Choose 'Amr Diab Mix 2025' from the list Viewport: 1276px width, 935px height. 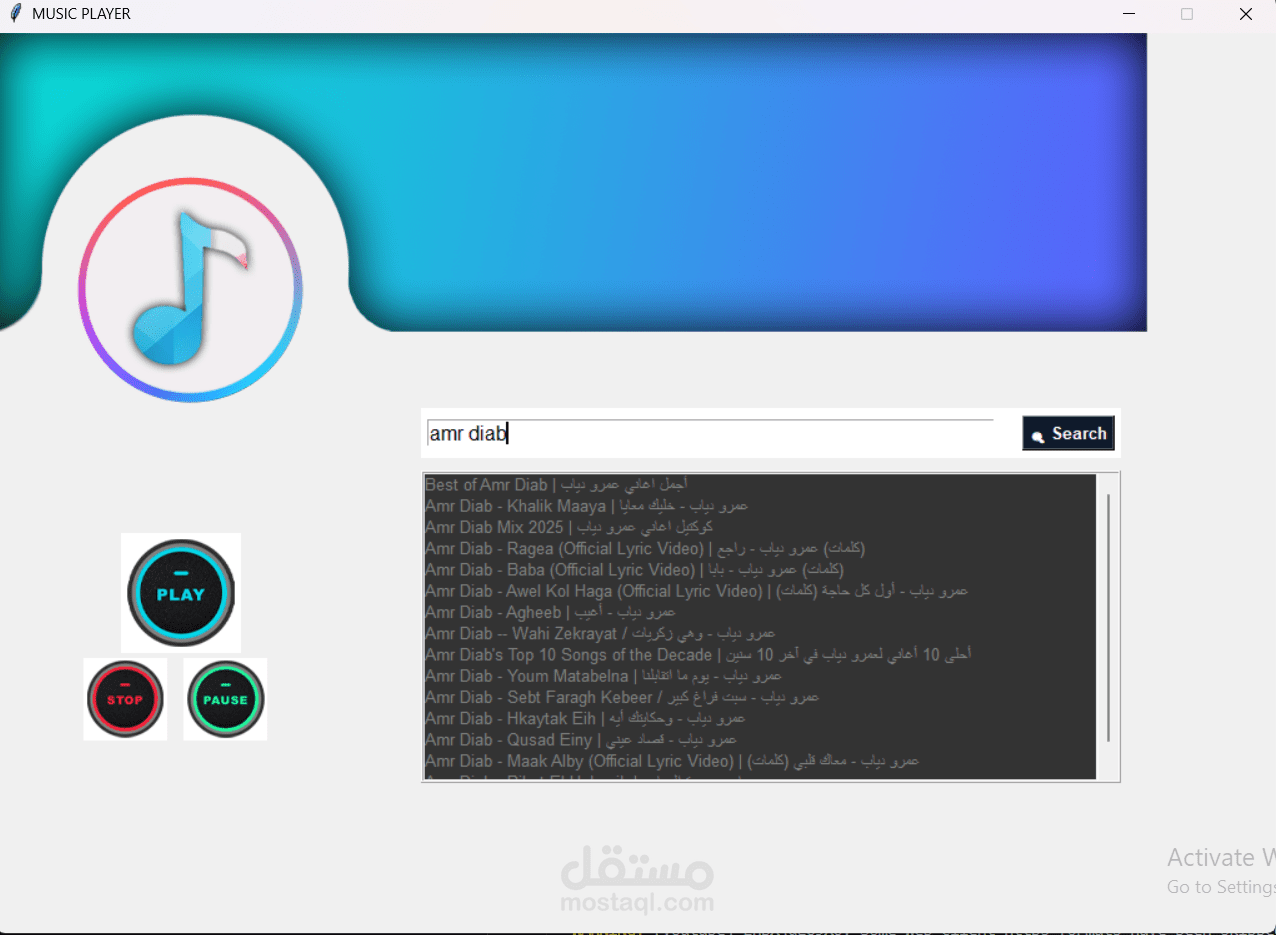click(x=567, y=527)
